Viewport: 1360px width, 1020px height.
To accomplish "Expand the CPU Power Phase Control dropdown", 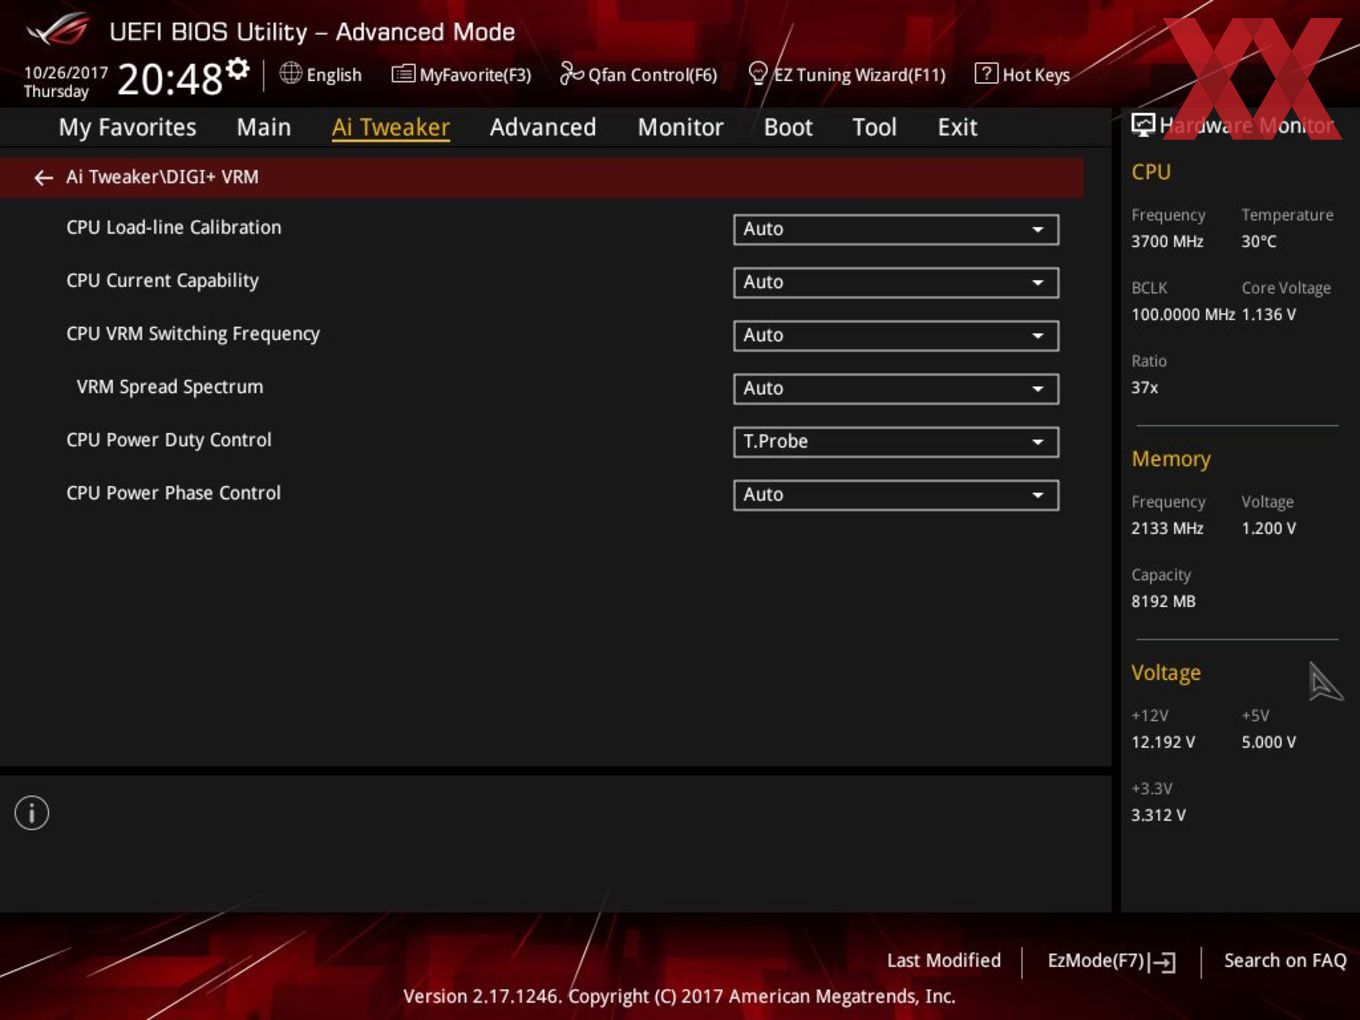I will (x=896, y=494).
